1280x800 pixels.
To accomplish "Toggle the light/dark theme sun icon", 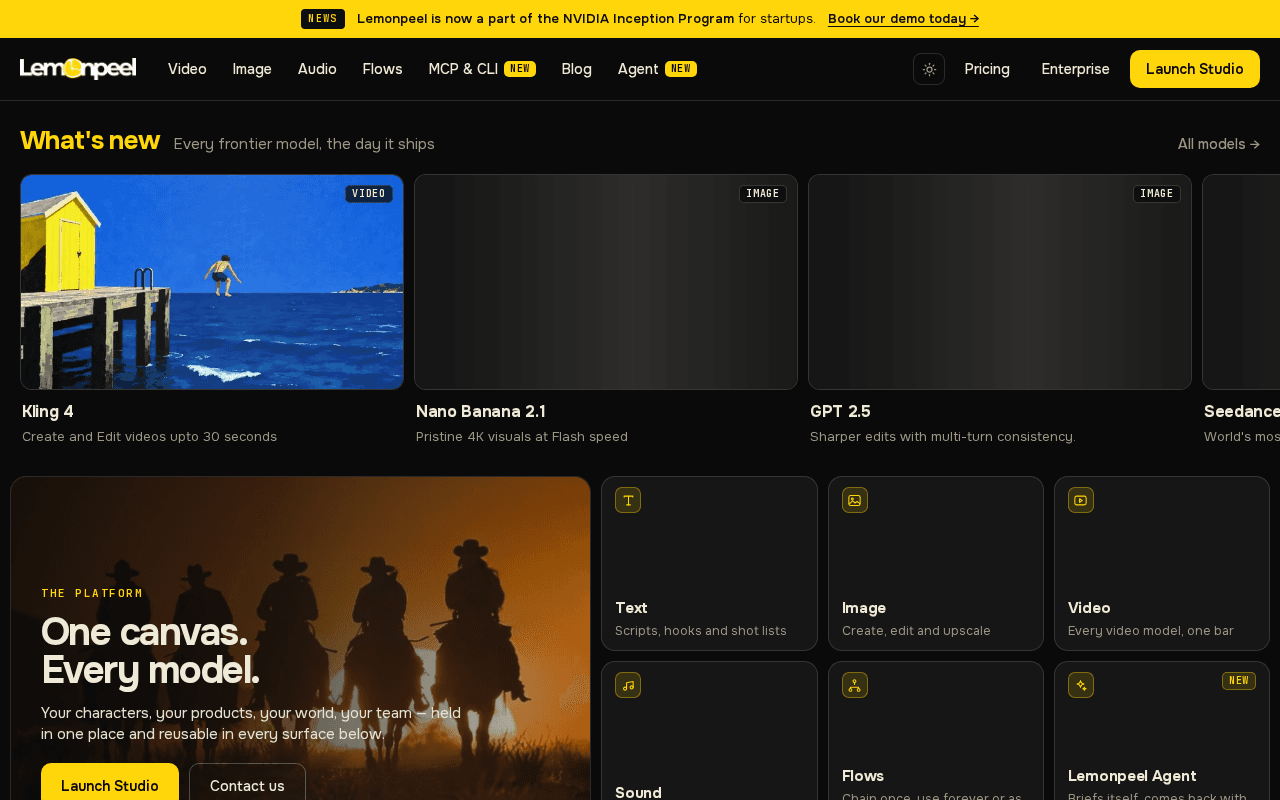I will (929, 69).
